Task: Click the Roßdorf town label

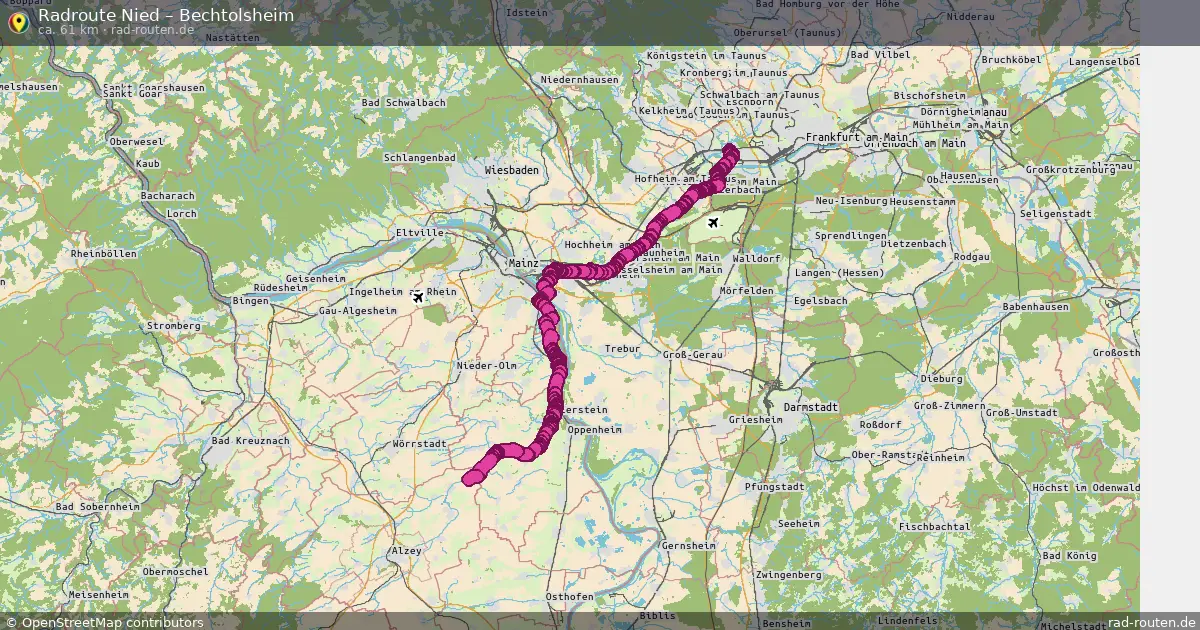Action: click(882, 424)
